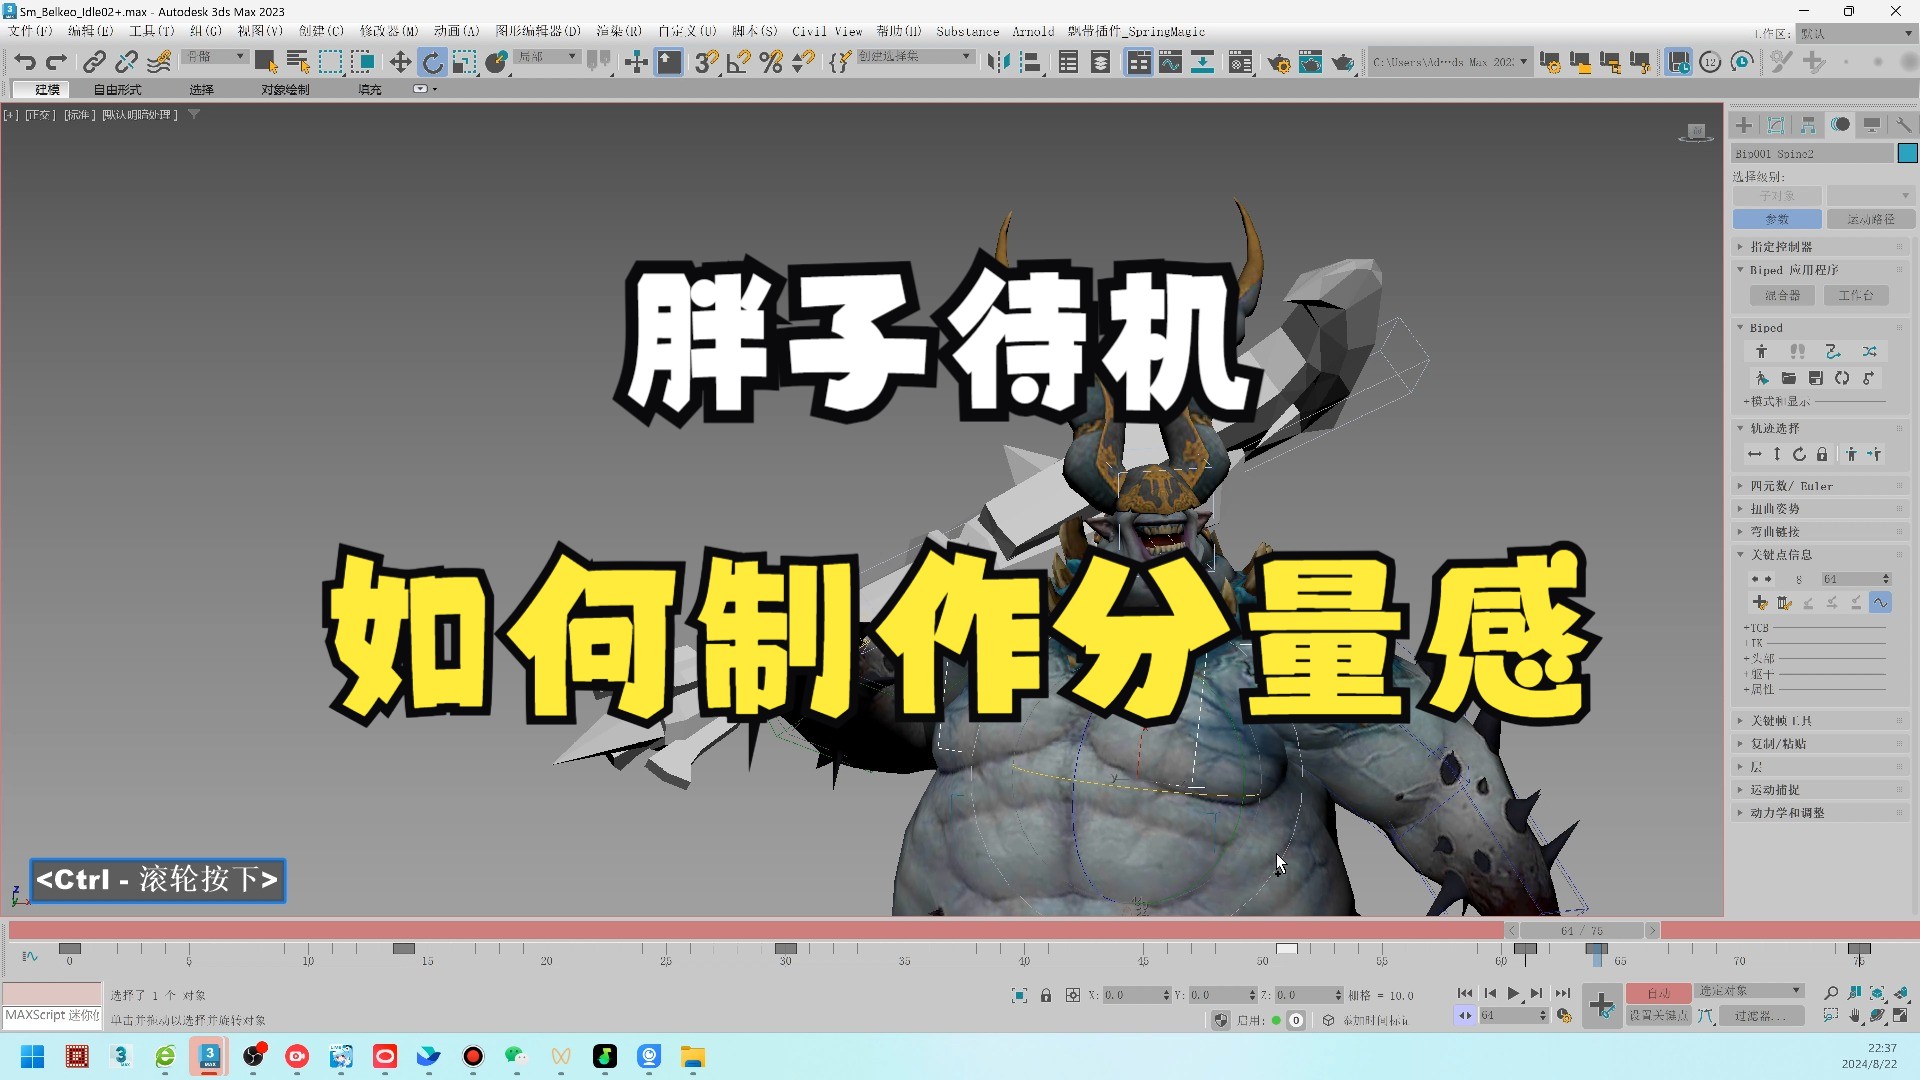
Task: Click the 混合器 button
Action: 1783,296
